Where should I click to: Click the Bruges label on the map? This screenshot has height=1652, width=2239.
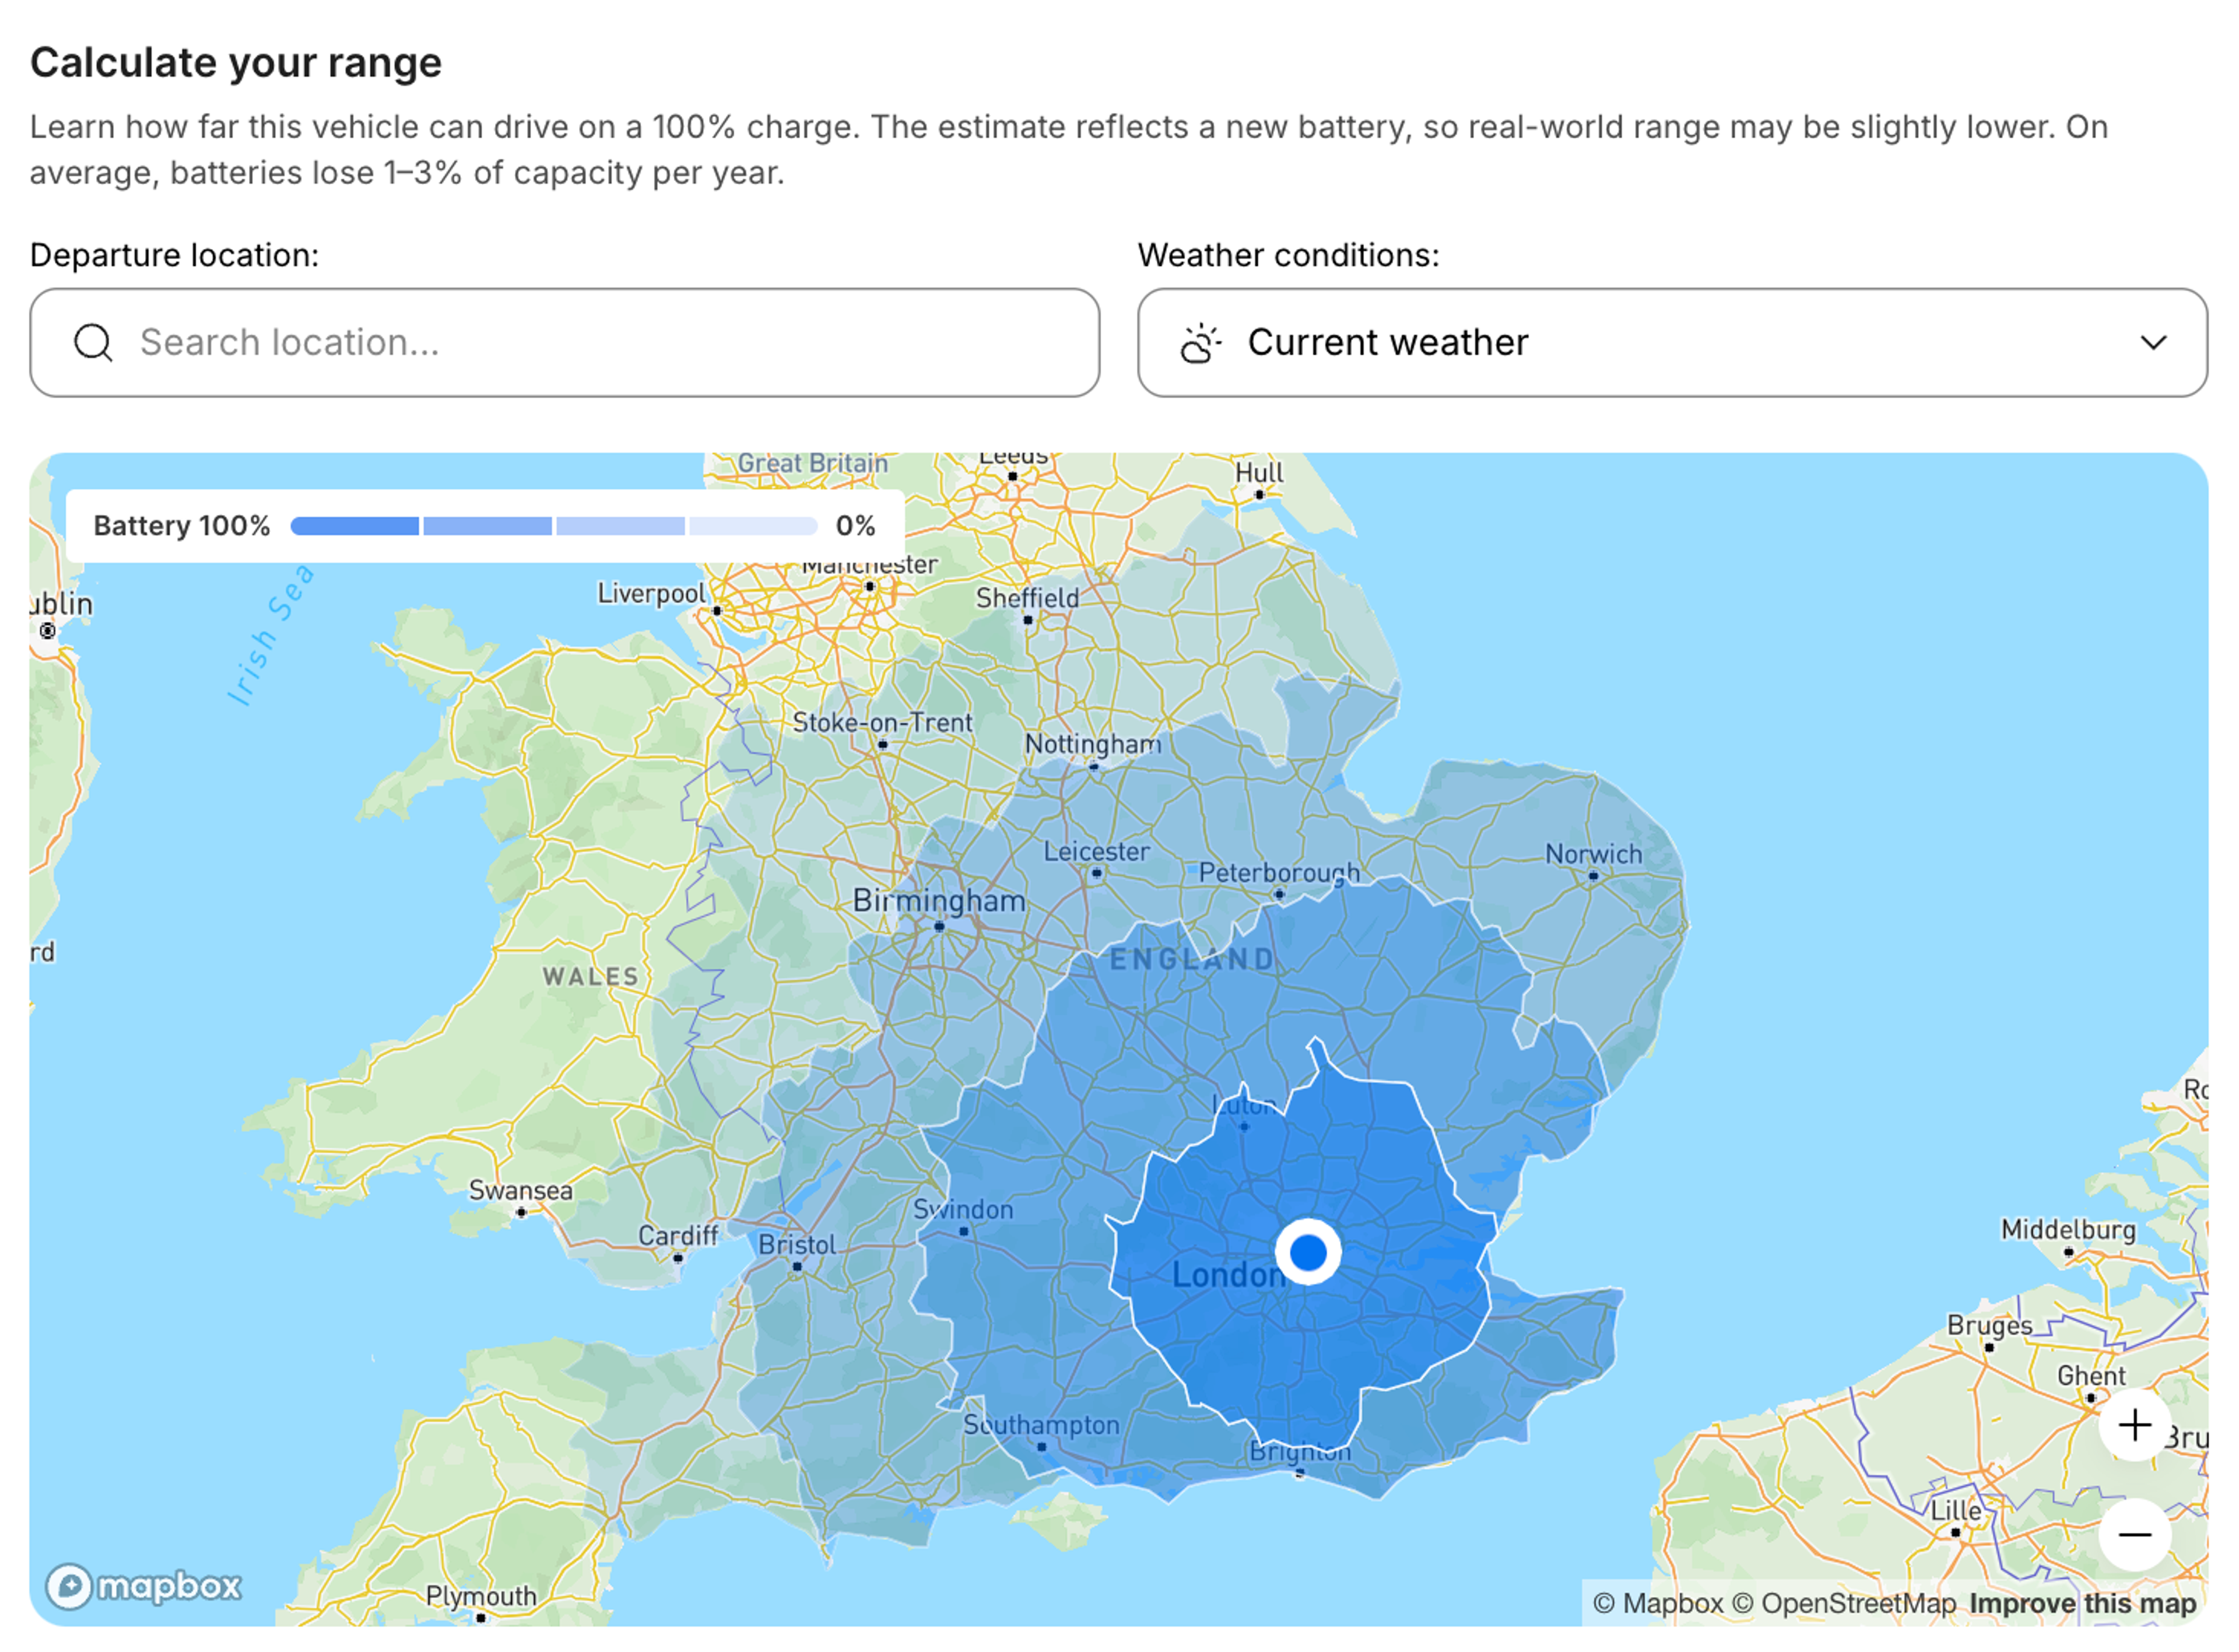click(x=1990, y=1326)
